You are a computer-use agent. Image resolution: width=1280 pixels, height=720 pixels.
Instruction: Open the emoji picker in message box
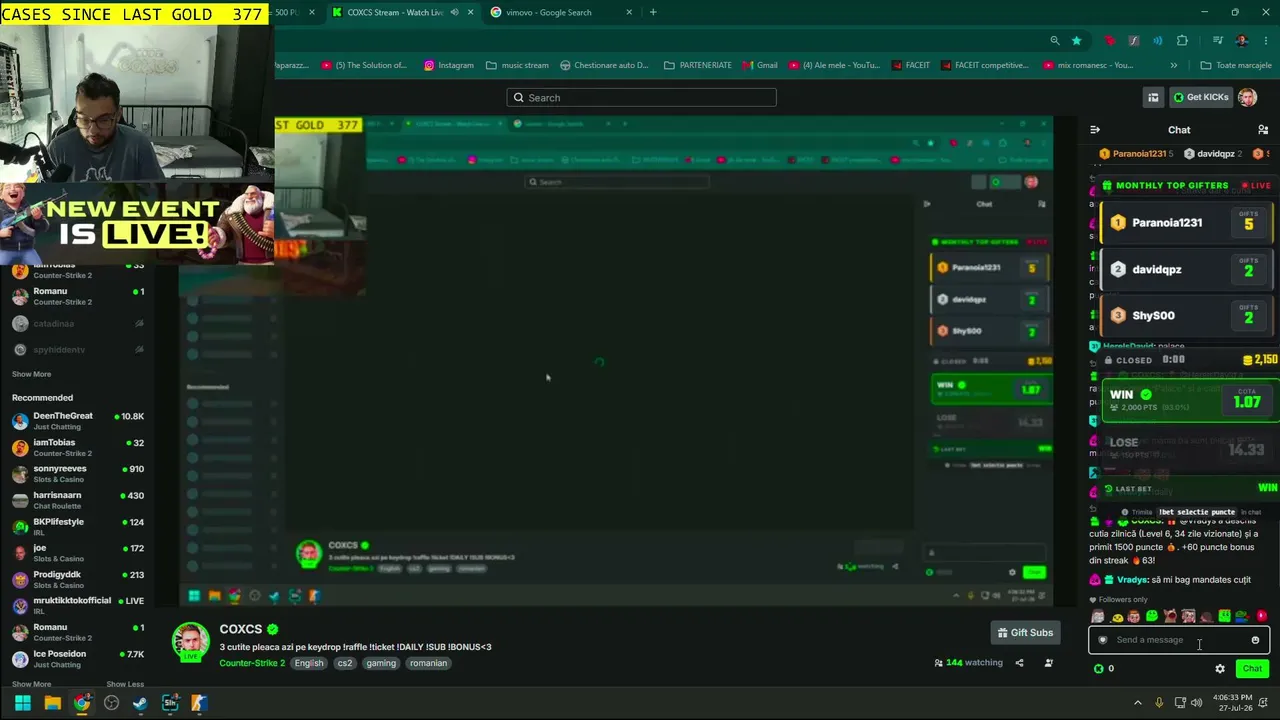coord(1255,640)
